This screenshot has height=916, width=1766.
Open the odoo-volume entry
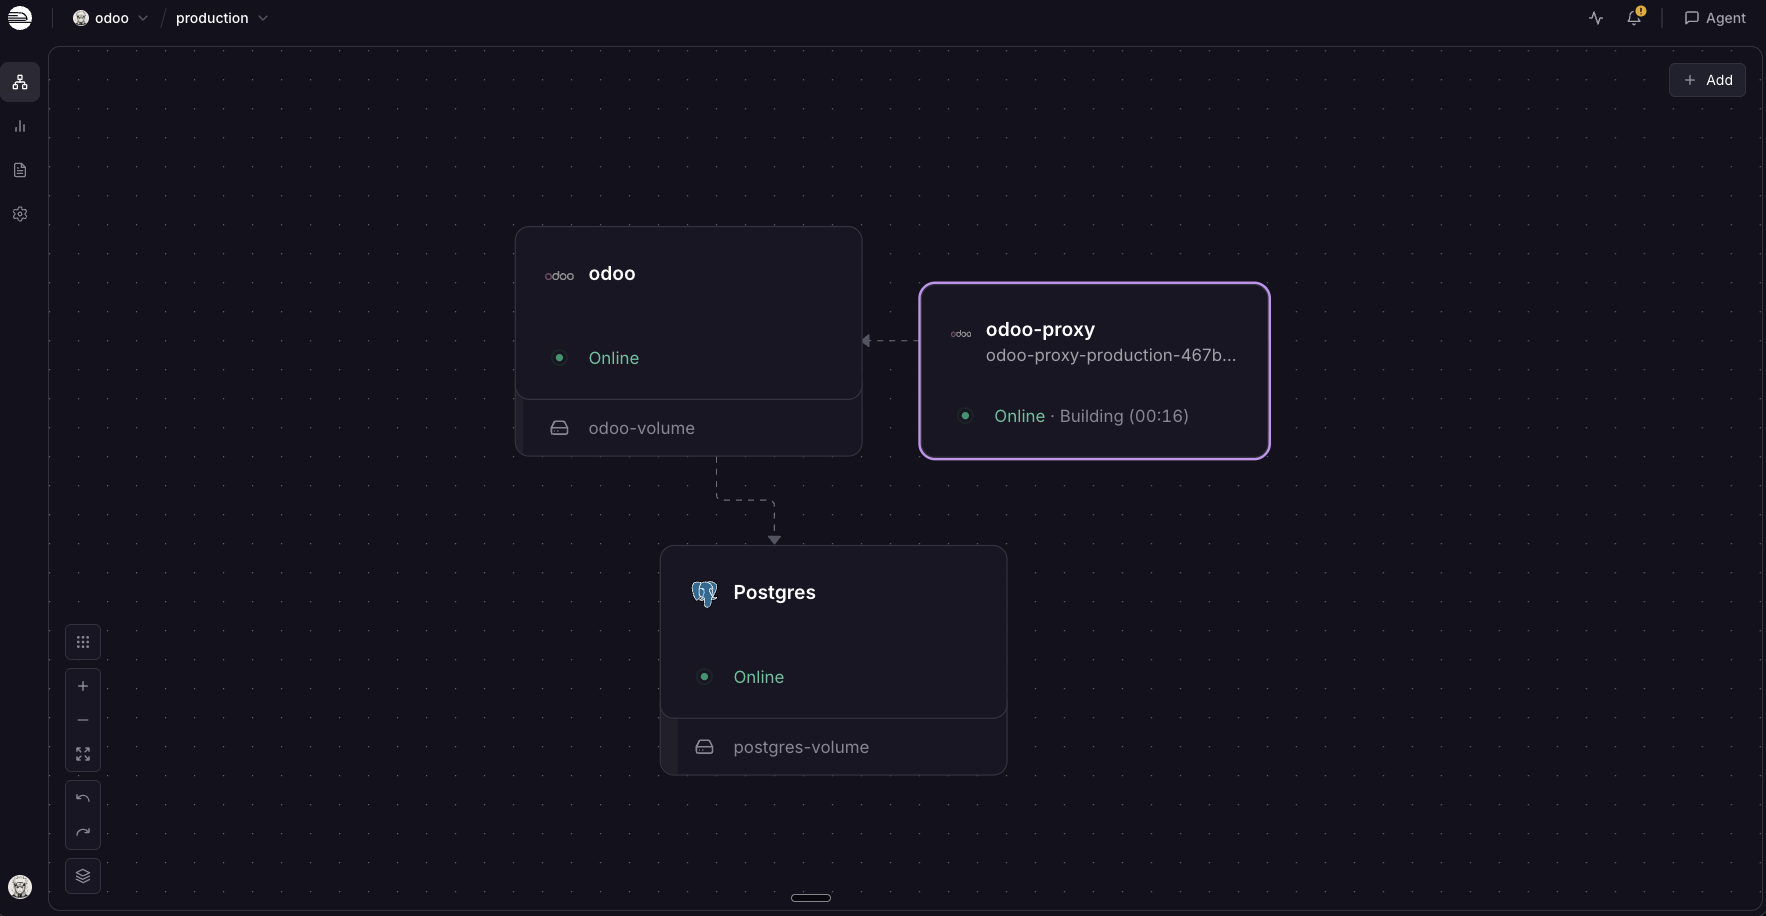tap(688, 428)
